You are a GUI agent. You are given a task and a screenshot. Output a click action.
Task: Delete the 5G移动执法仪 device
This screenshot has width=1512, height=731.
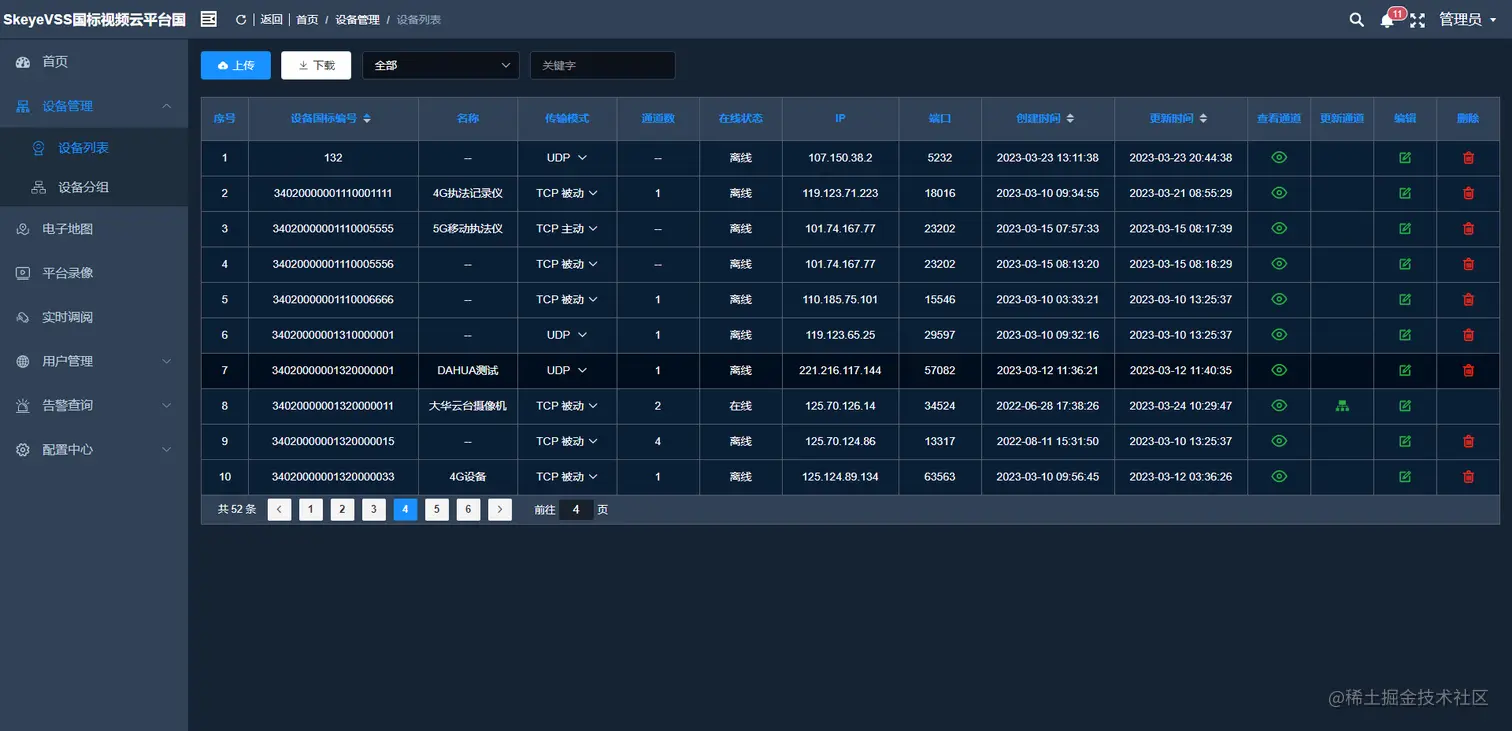coord(1468,228)
